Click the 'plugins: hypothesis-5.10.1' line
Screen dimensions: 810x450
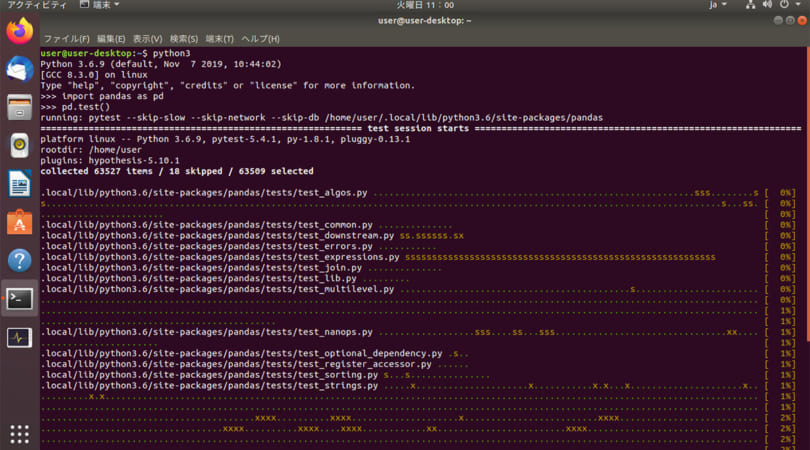tap(110, 161)
